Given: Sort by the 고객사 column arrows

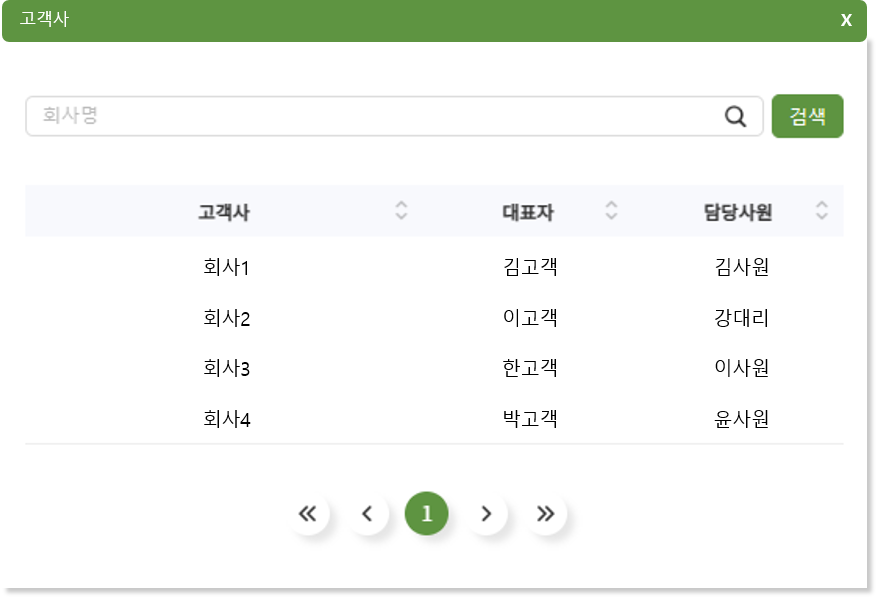Looking at the screenshot, I should tap(401, 210).
